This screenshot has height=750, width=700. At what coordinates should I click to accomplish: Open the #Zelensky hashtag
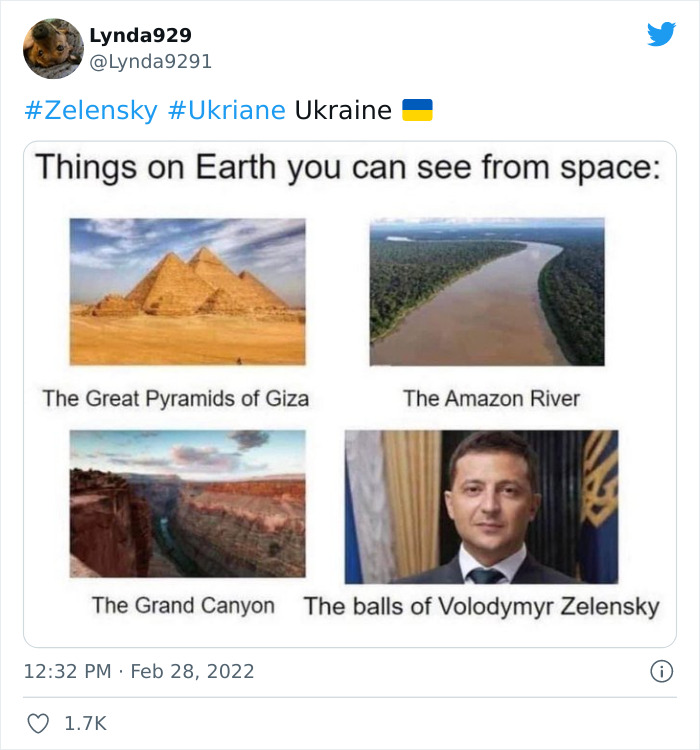(90, 110)
